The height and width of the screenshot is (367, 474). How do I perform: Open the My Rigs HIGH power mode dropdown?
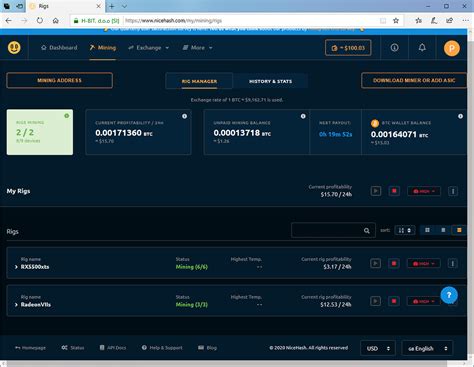pyautogui.click(x=424, y=191)
